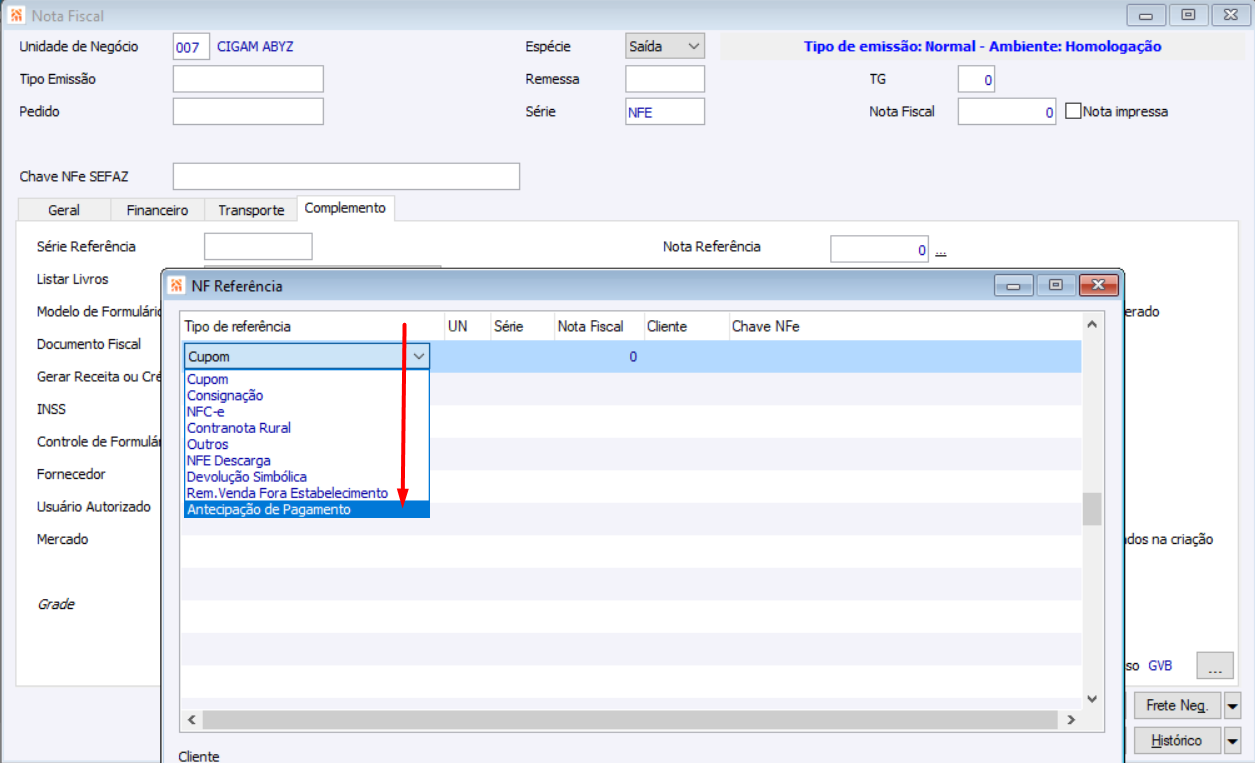Click the ellipsis button beside GVB
Screen dimensions: 1255x763
pos(1215,666)
